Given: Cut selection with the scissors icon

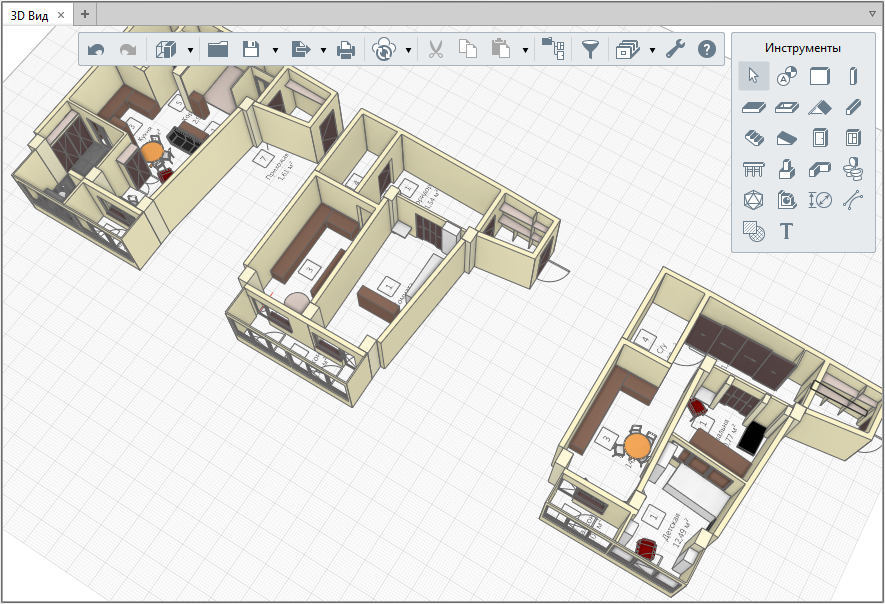Looking at the screenshot, I should pos(435,50).
